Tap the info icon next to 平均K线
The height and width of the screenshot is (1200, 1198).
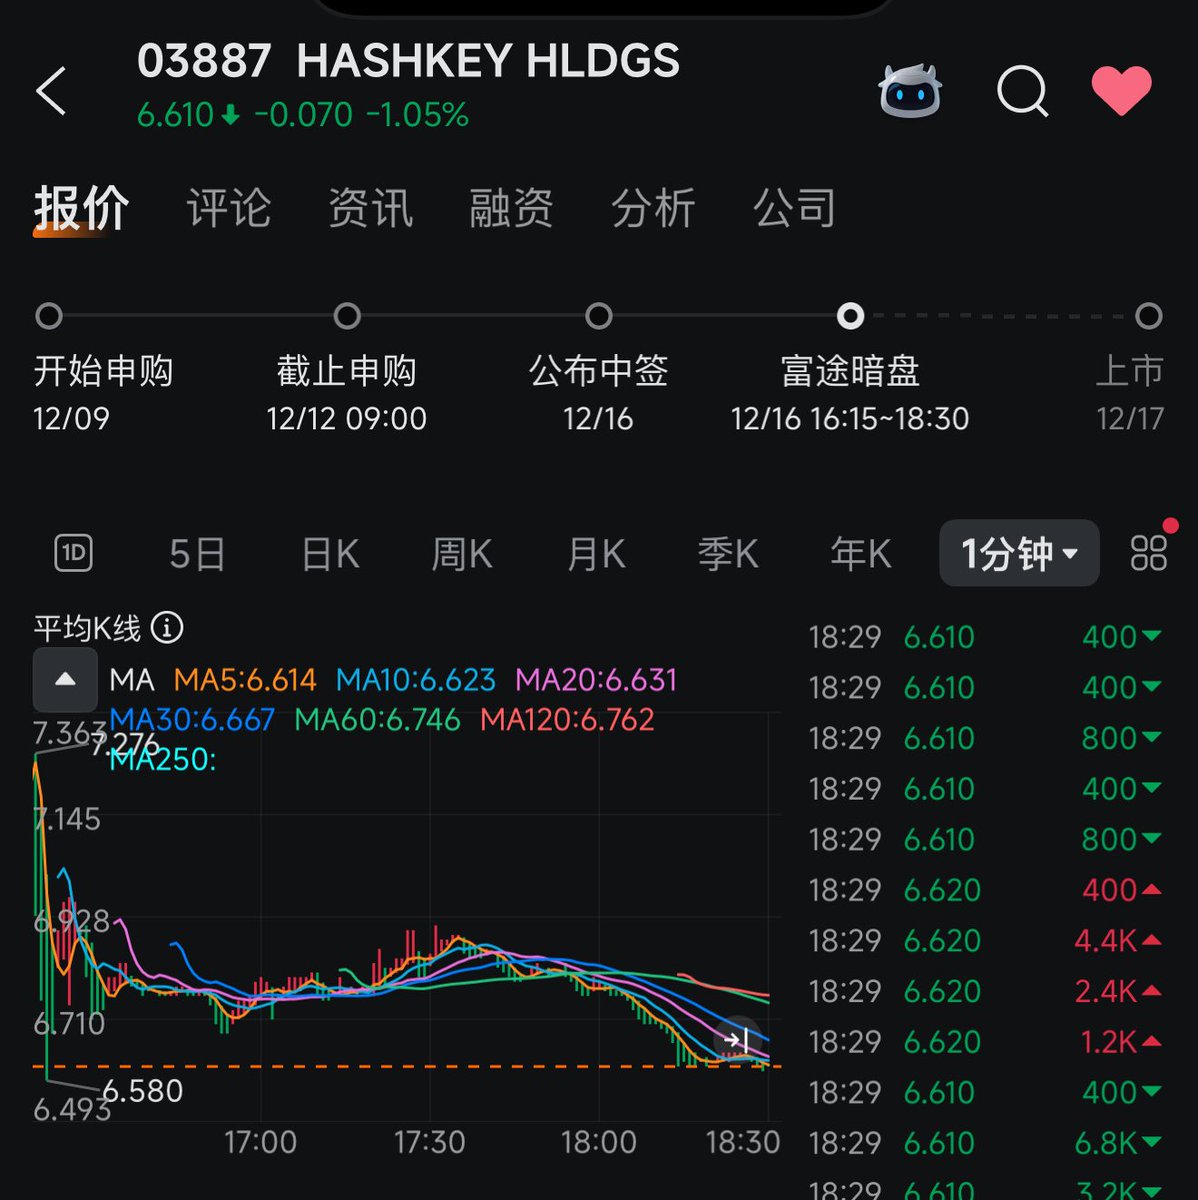tap(168, 629)
